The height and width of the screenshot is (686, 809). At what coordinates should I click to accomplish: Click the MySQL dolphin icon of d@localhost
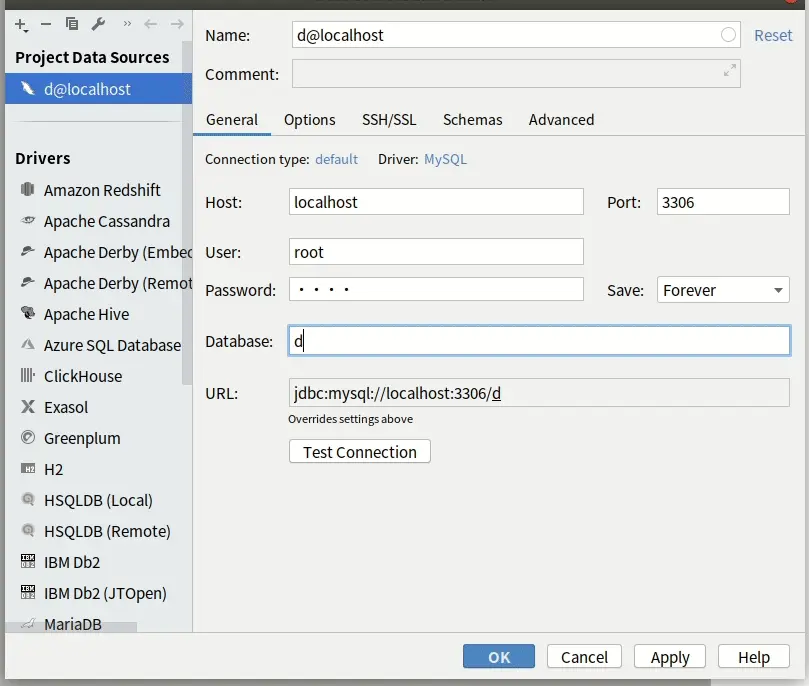tap(28, 88)
